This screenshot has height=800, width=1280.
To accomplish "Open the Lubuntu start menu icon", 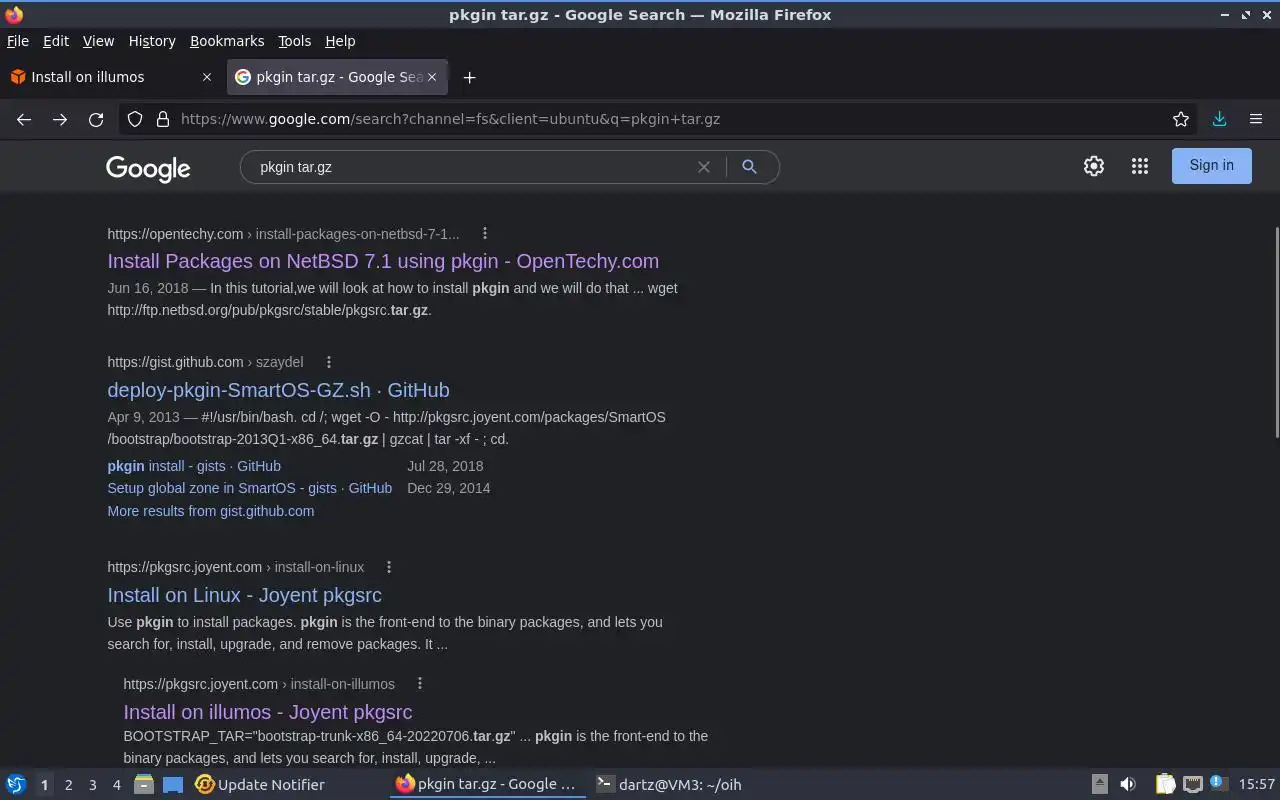I will pyautogui.click(x=16, y=784).
